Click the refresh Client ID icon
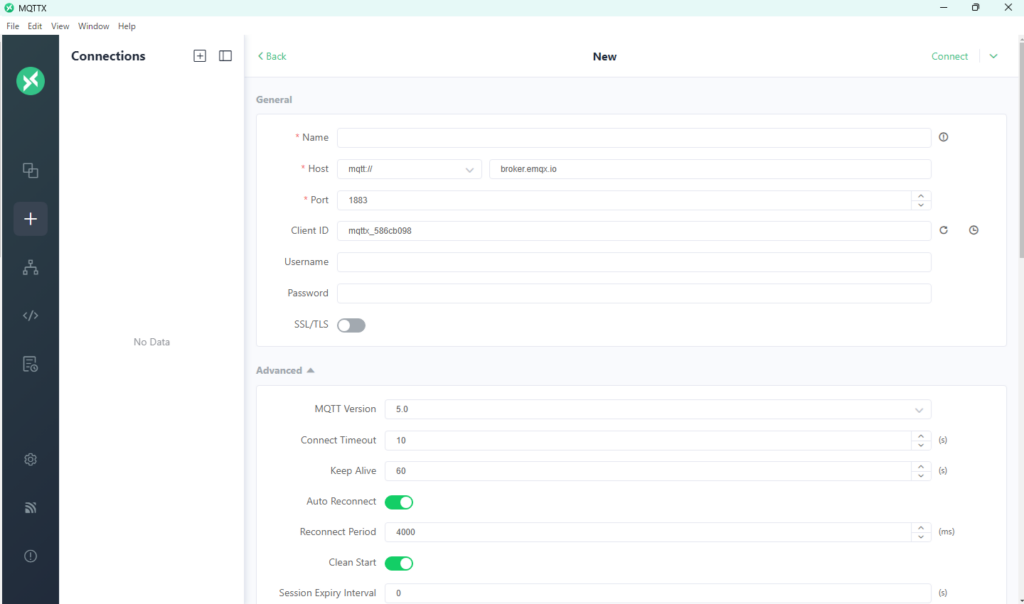This screenshot has width=1024, height=604. tap(943, 231)
